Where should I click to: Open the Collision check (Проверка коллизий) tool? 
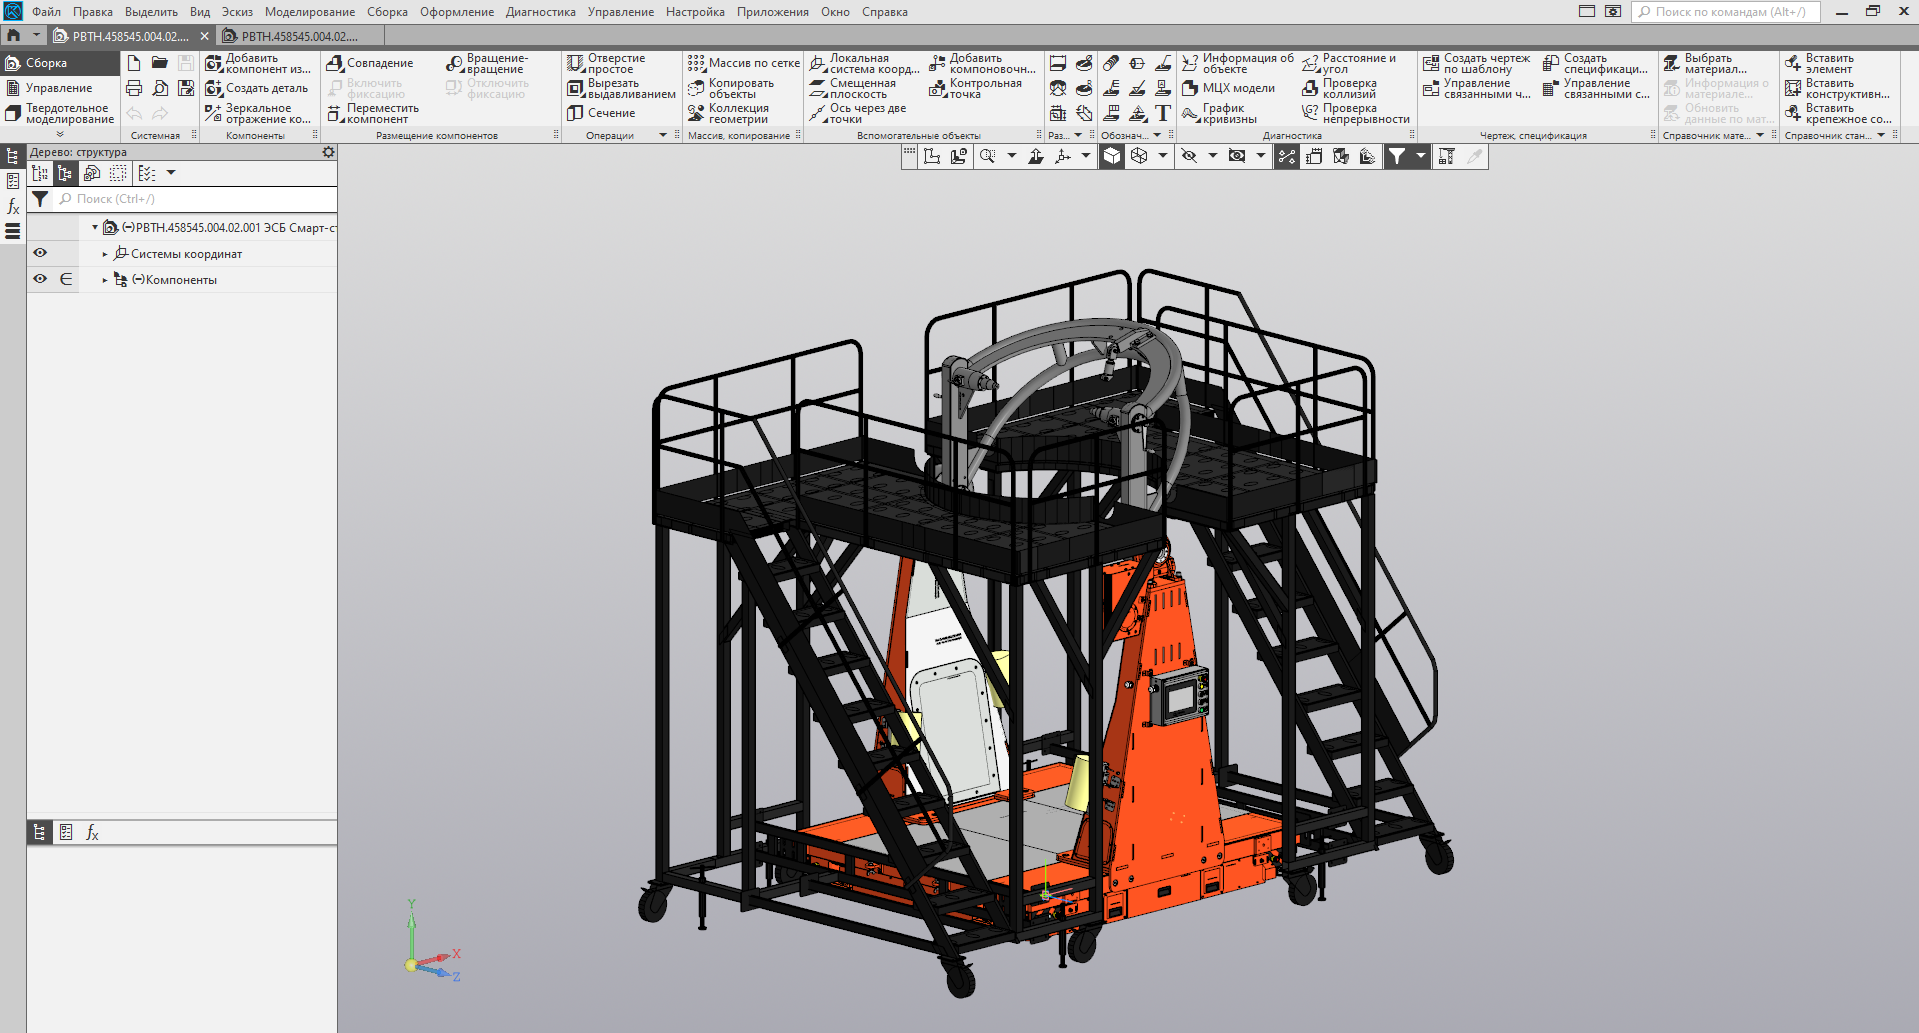1340,89
